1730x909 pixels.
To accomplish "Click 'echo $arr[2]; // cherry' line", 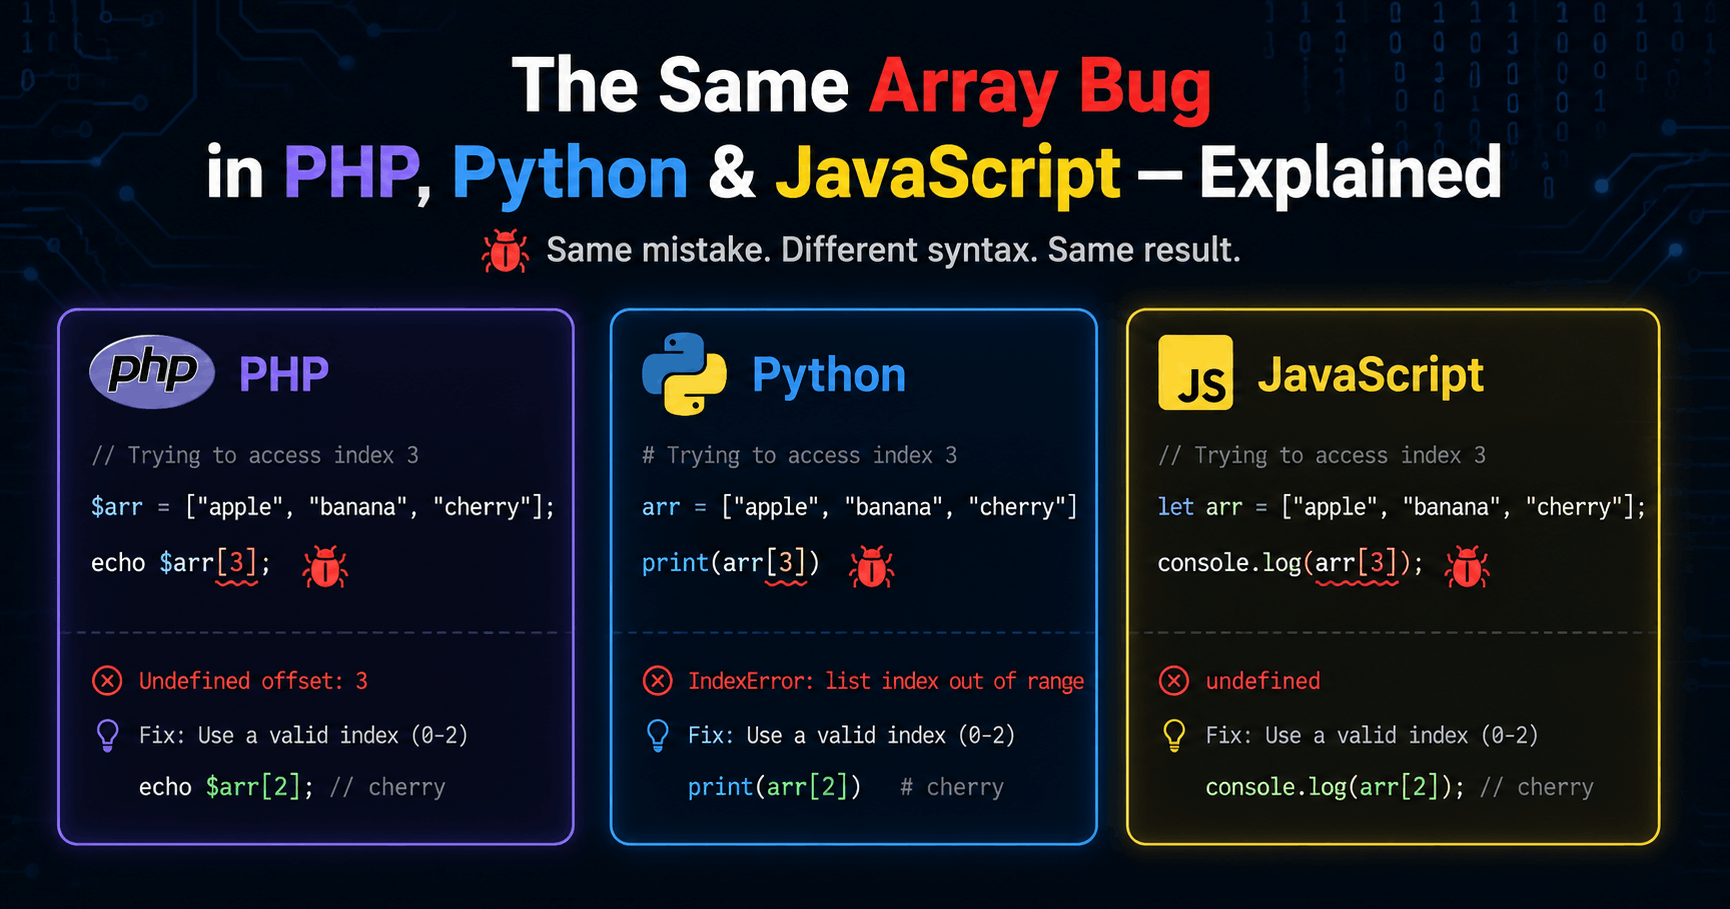I will coord(292,787).
